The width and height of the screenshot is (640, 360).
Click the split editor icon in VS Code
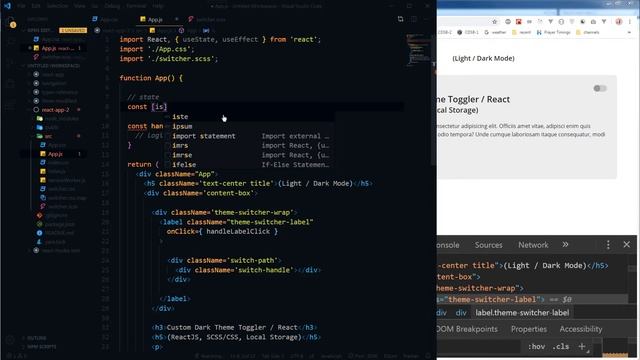click(414, 19)
